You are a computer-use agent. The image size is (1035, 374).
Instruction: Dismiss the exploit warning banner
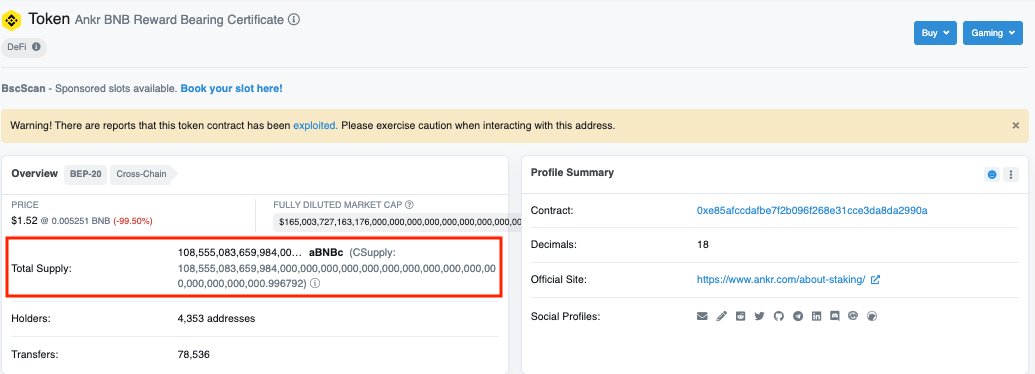tap(1015, 125)
